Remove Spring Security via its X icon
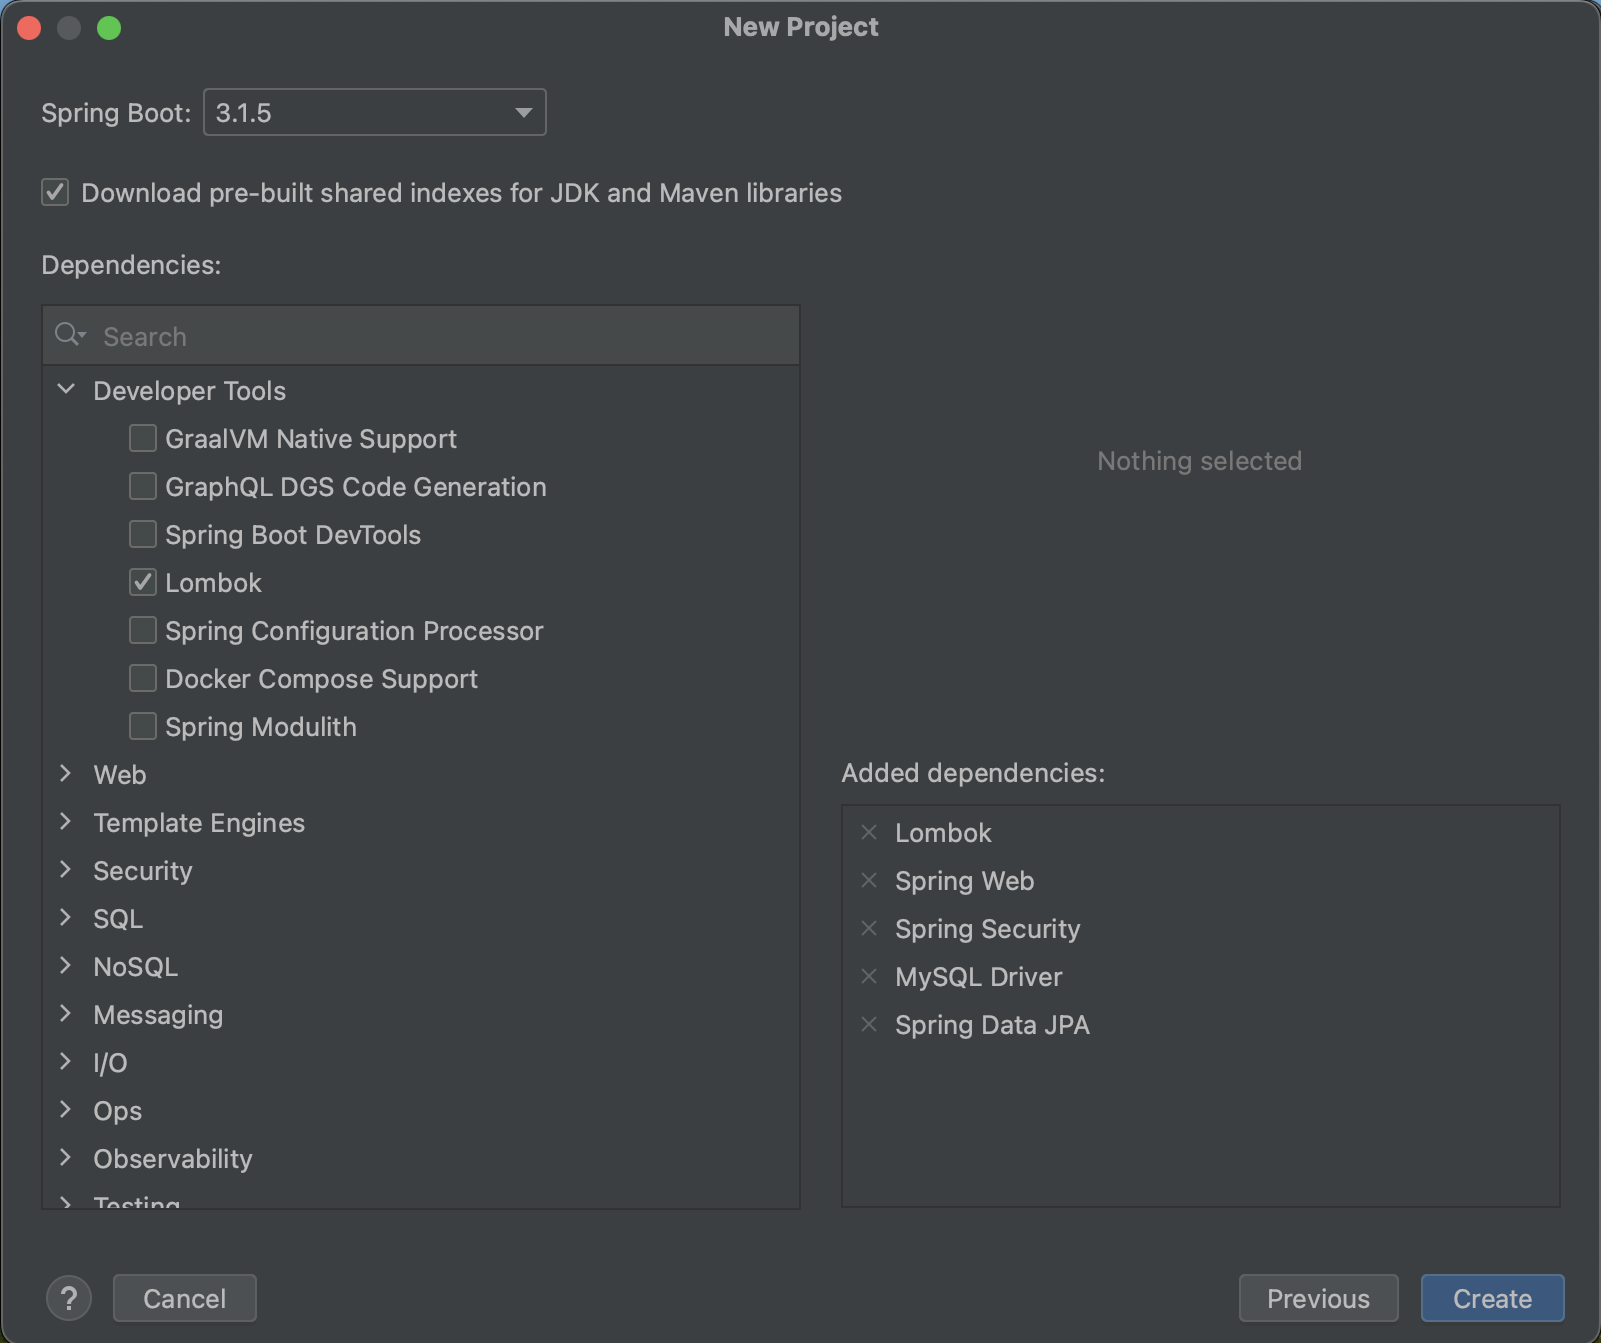This screenshot has width=1601, height=1343. [x=869, y=928]
